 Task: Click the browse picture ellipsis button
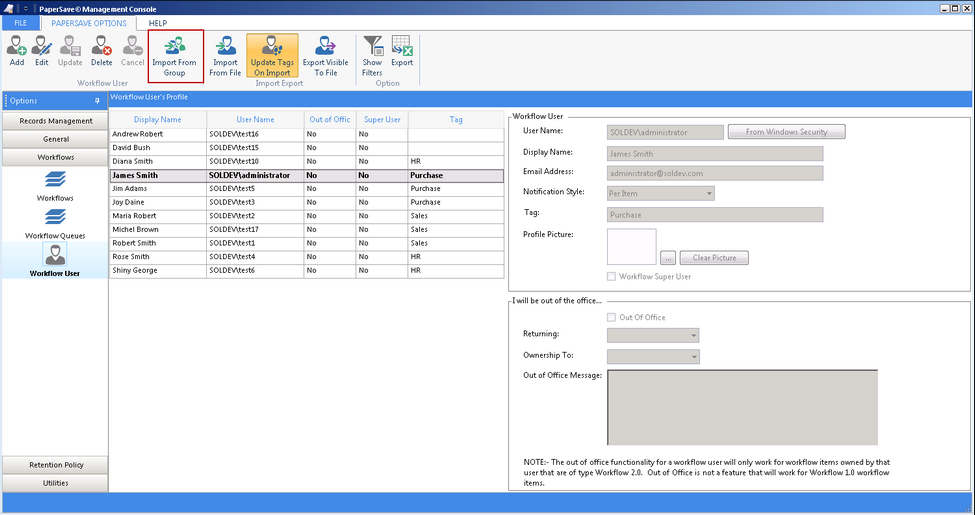[668, 258]
